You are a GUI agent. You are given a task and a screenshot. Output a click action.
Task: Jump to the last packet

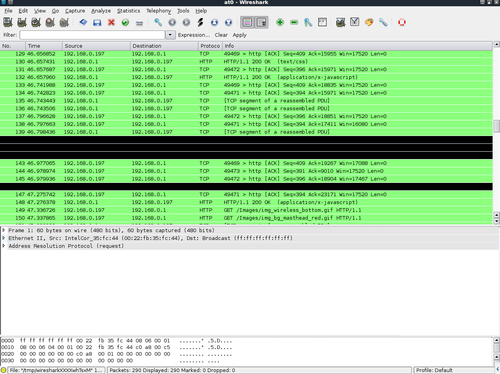tap(228, 22)
